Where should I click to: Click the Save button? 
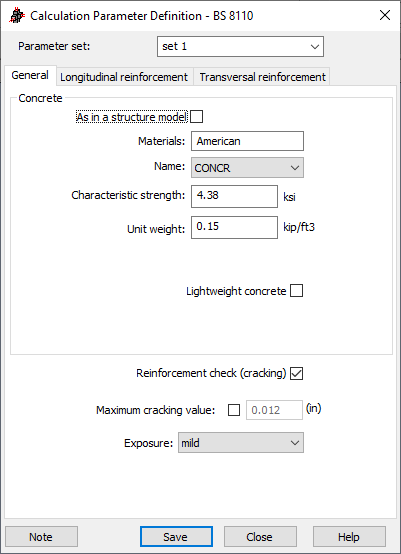click(176, 537)
